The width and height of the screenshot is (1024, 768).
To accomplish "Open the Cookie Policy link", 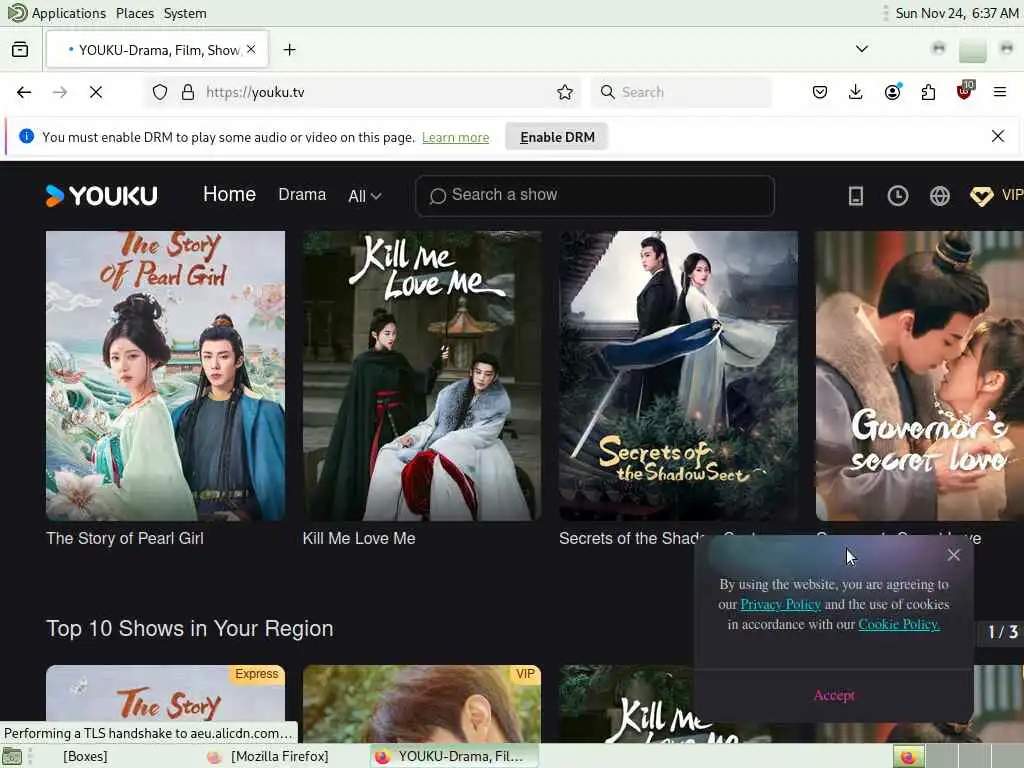I will (x=899, y=624).
